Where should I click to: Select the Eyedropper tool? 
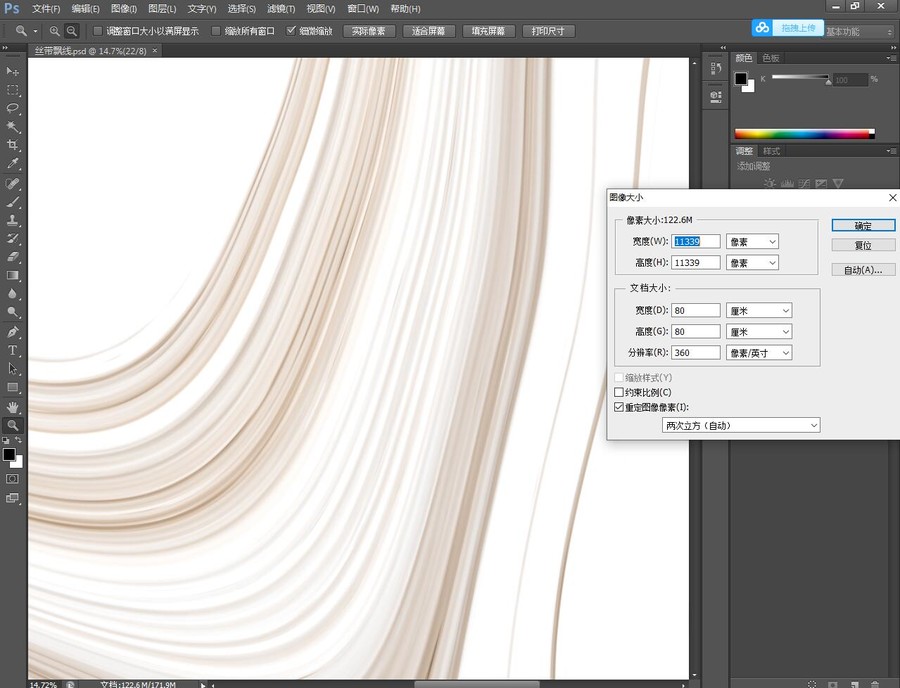12,164
